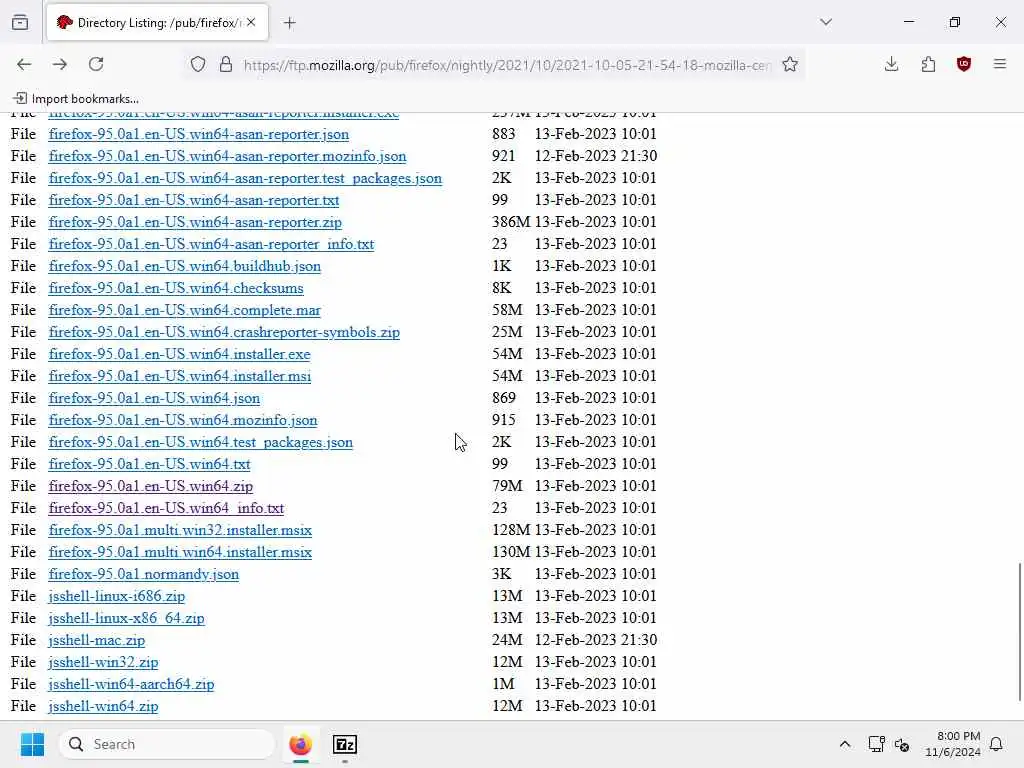Download win64.complete.mar
Screen dimensions: 1024x768
pyautogui.click(x=185, y=310)
